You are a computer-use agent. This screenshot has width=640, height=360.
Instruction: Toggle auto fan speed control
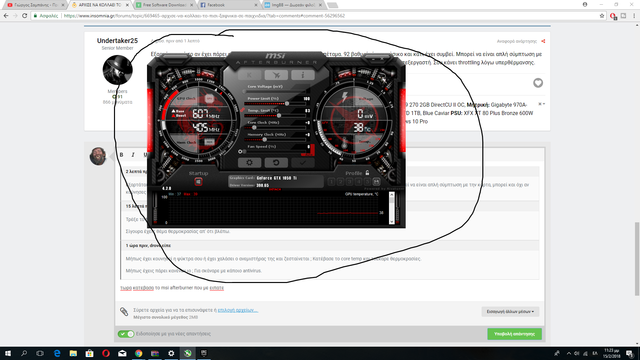(308, 154)
